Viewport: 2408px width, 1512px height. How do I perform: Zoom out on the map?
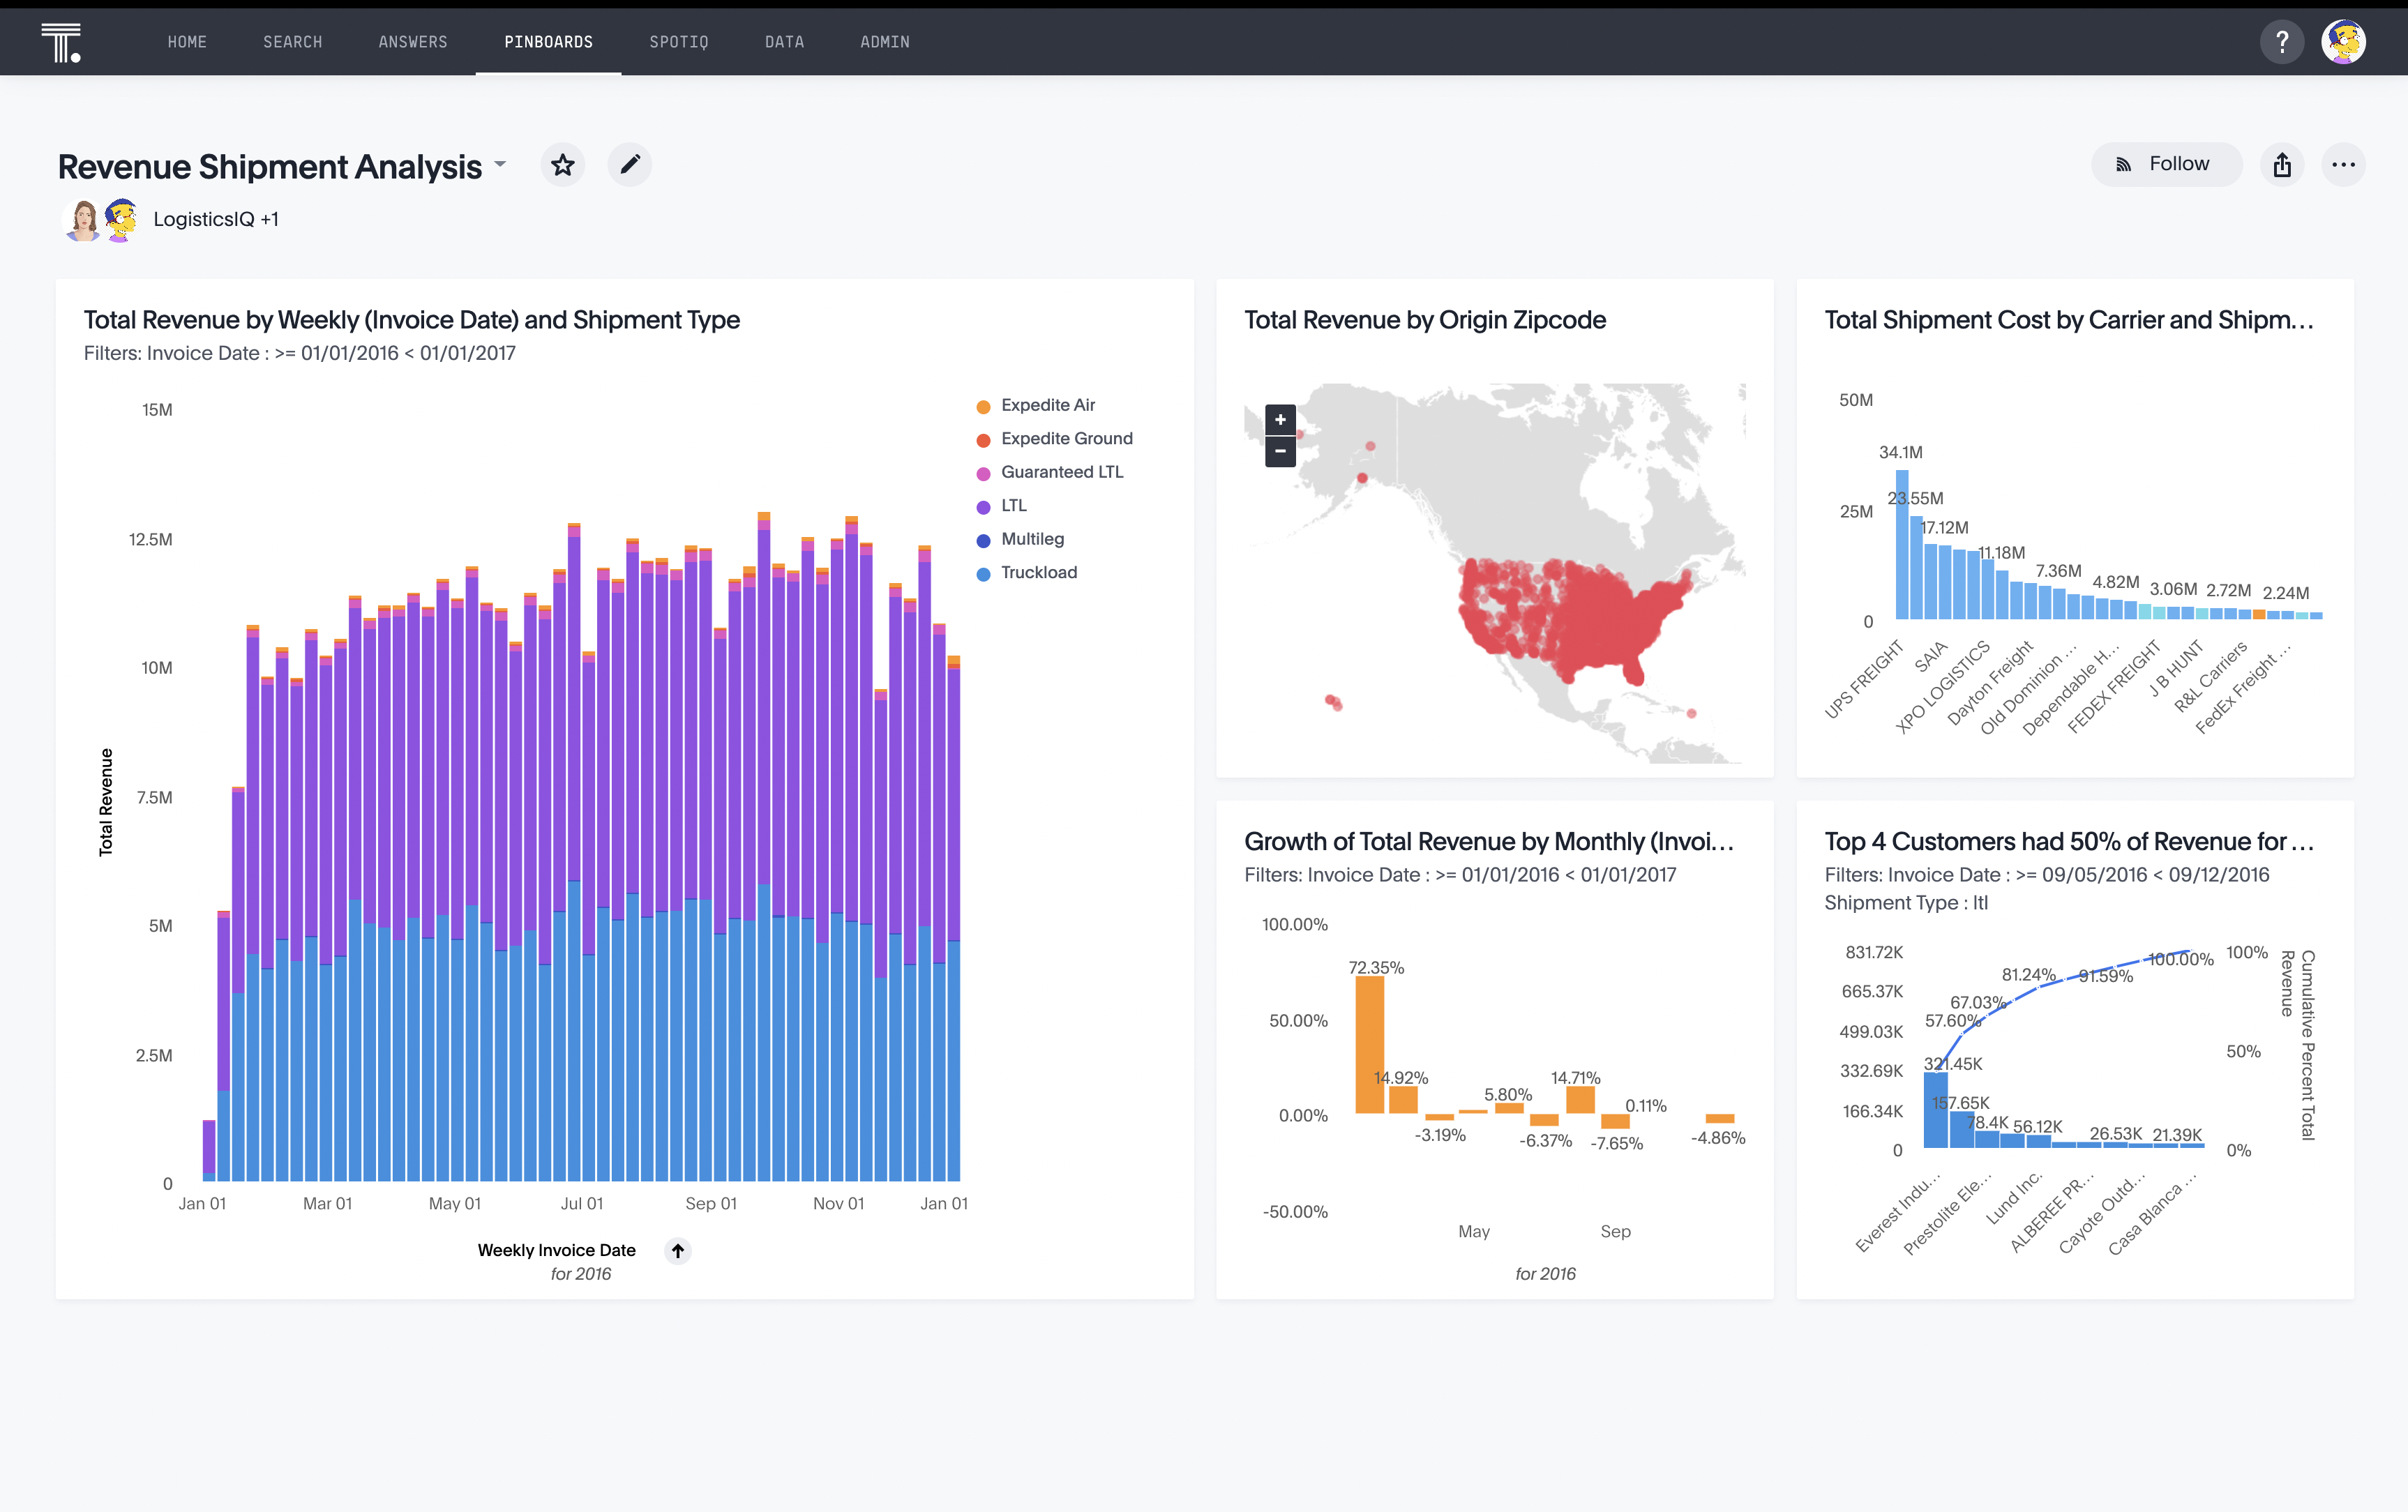1280,451
